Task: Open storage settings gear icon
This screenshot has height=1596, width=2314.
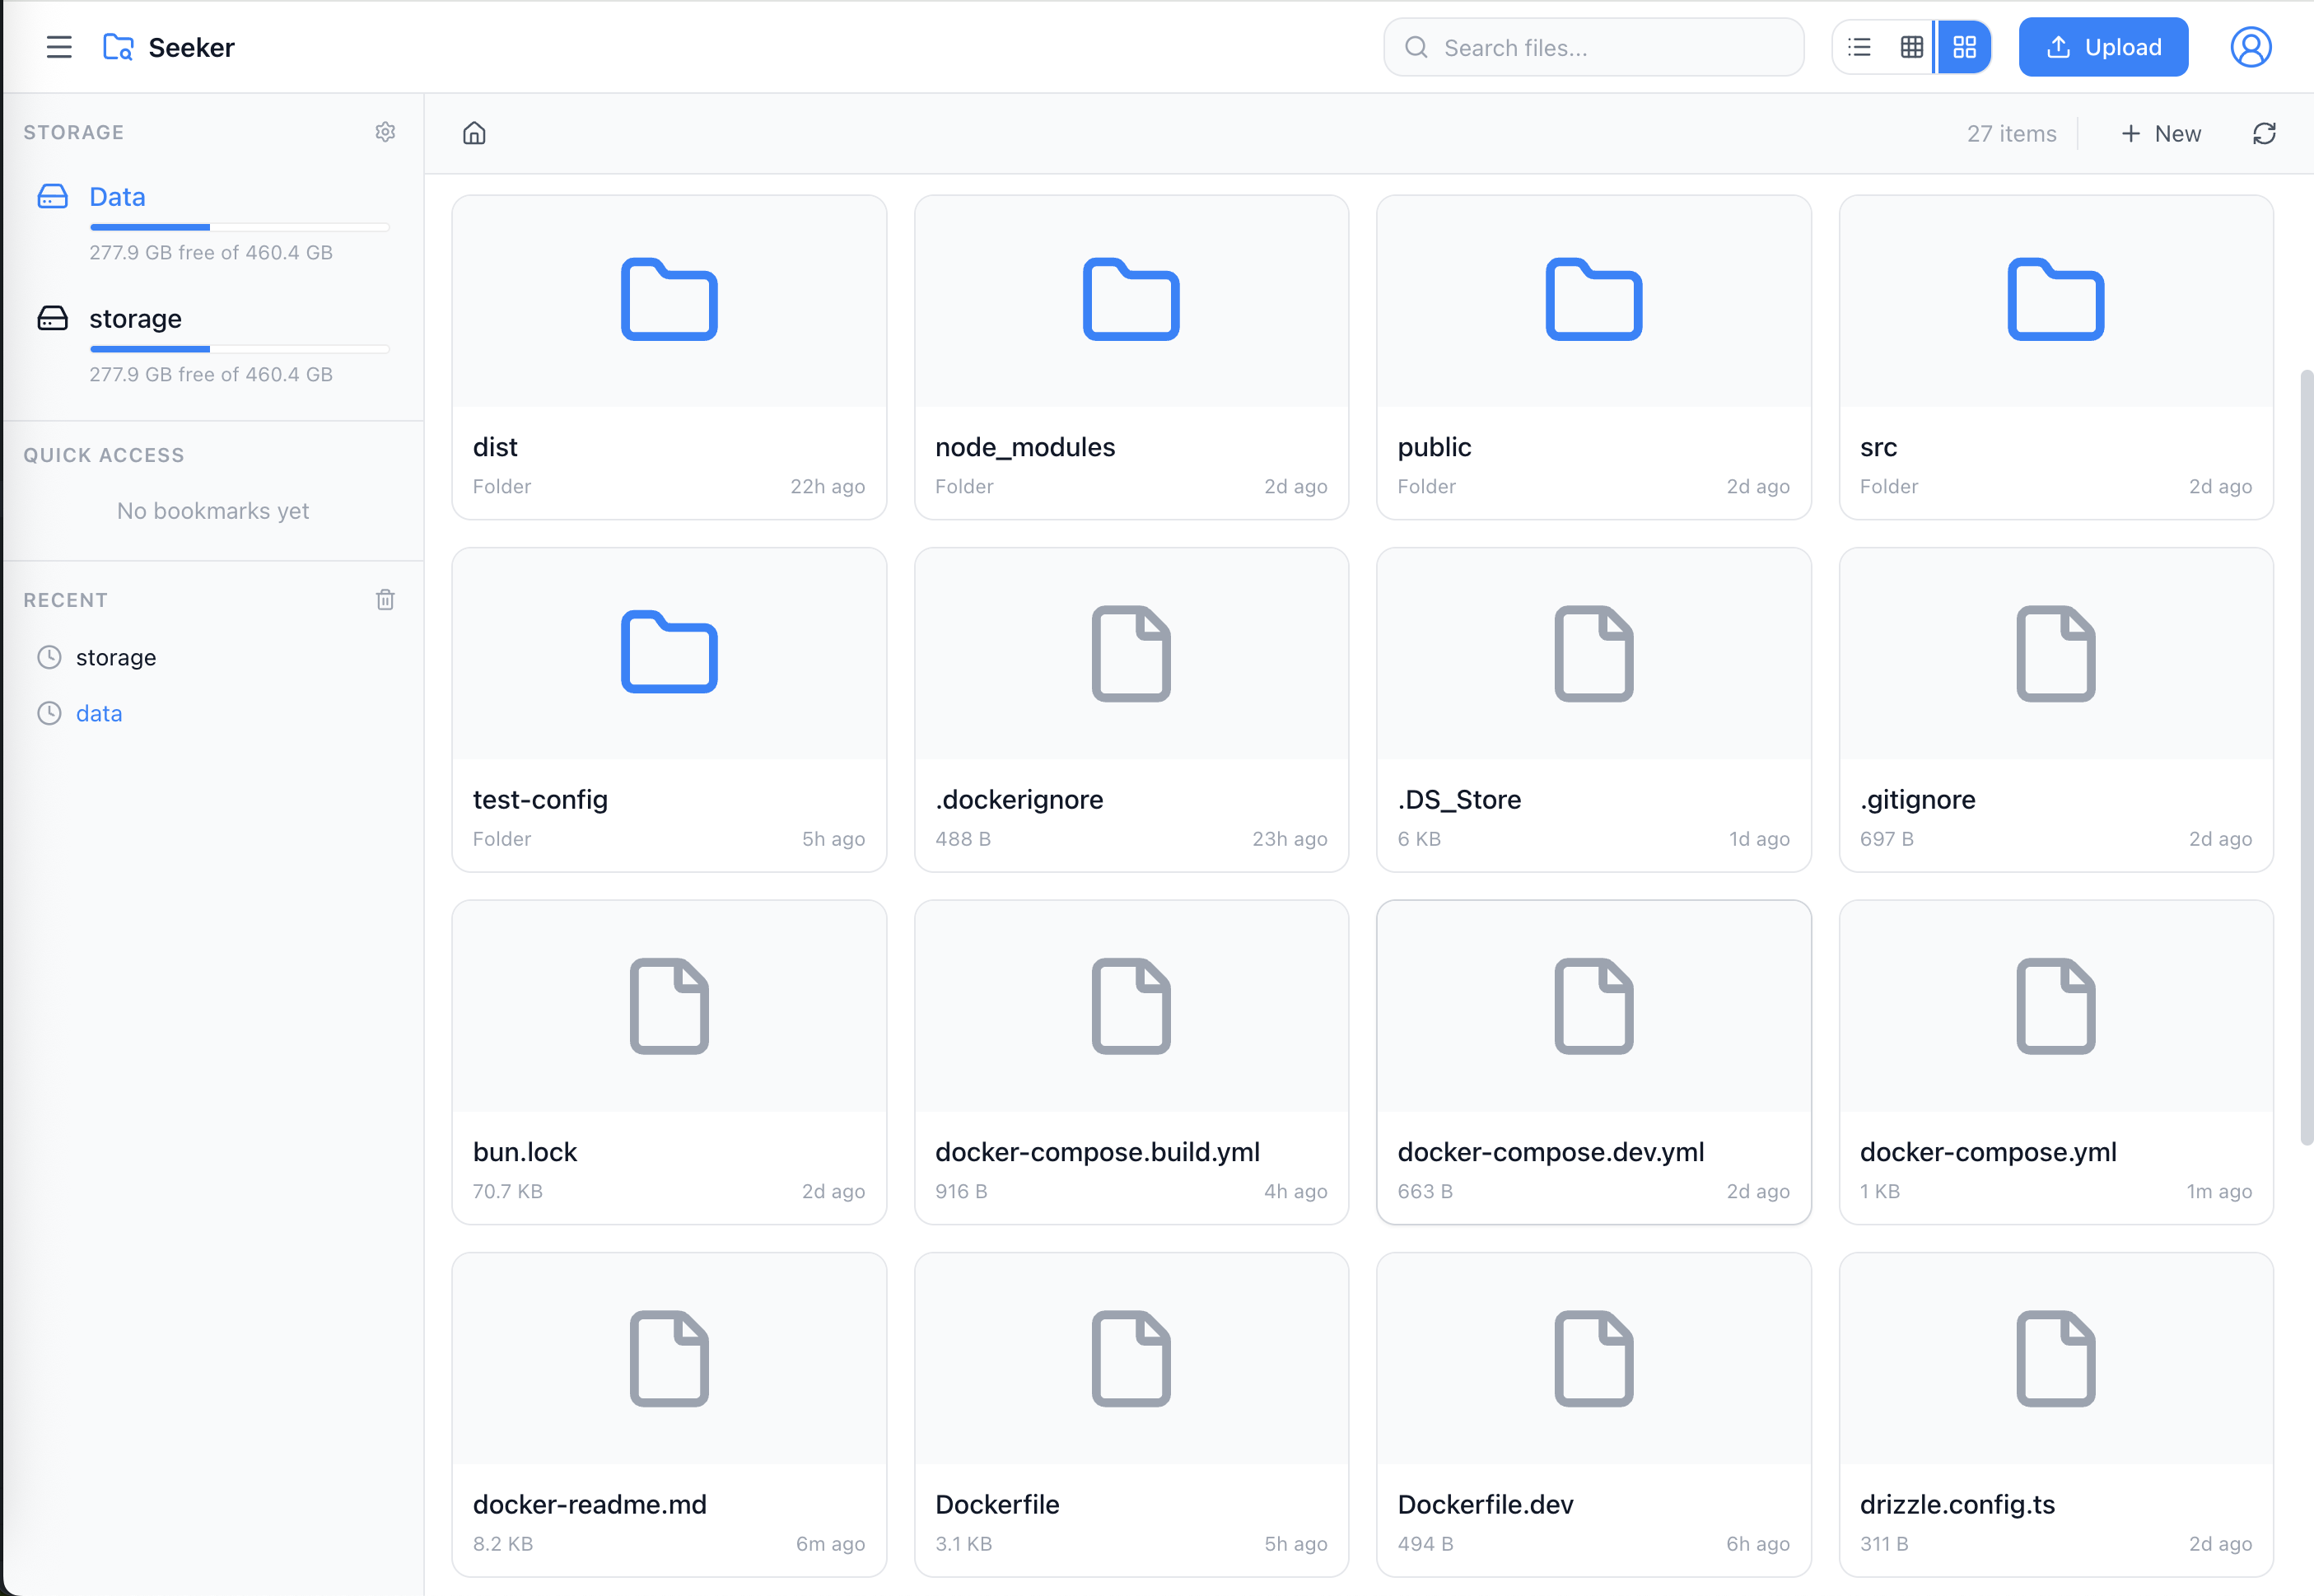Action: click(385, 132)
